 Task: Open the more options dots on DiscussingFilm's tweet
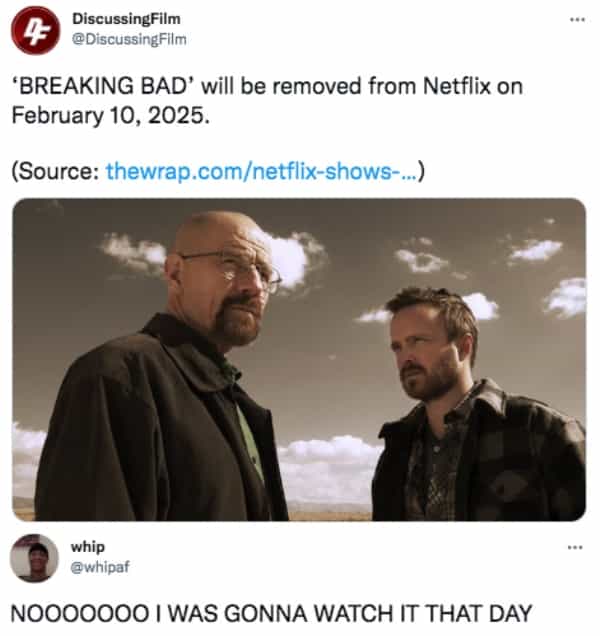577,19
